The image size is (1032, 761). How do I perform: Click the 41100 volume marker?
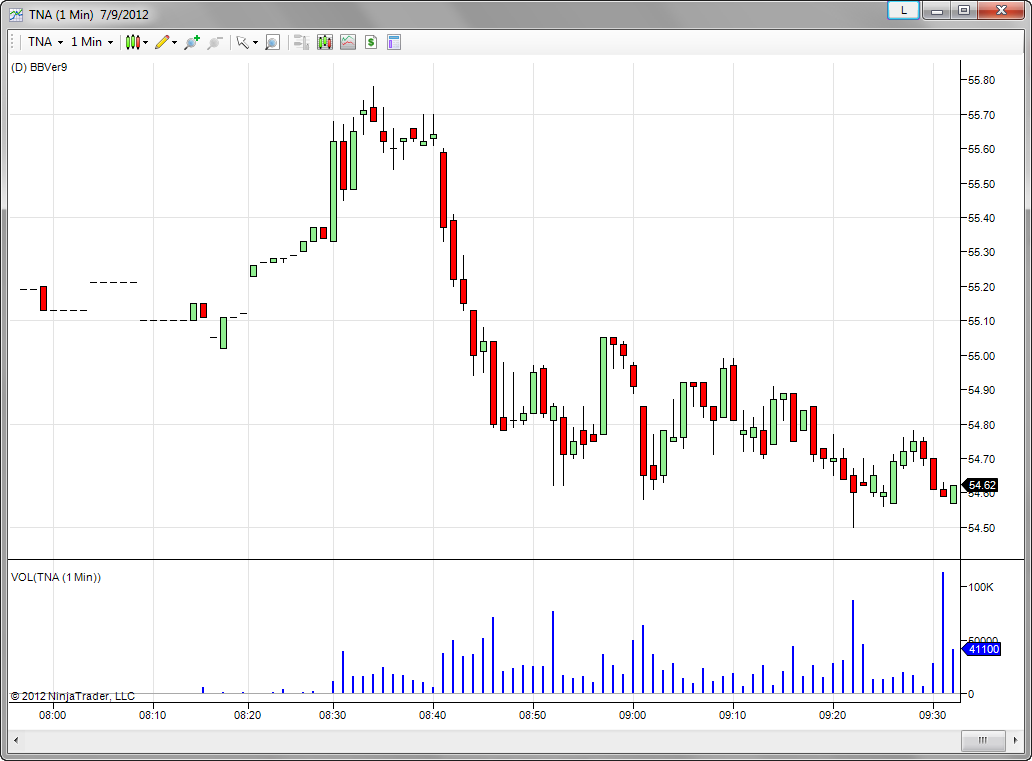[x=983, y=649]
